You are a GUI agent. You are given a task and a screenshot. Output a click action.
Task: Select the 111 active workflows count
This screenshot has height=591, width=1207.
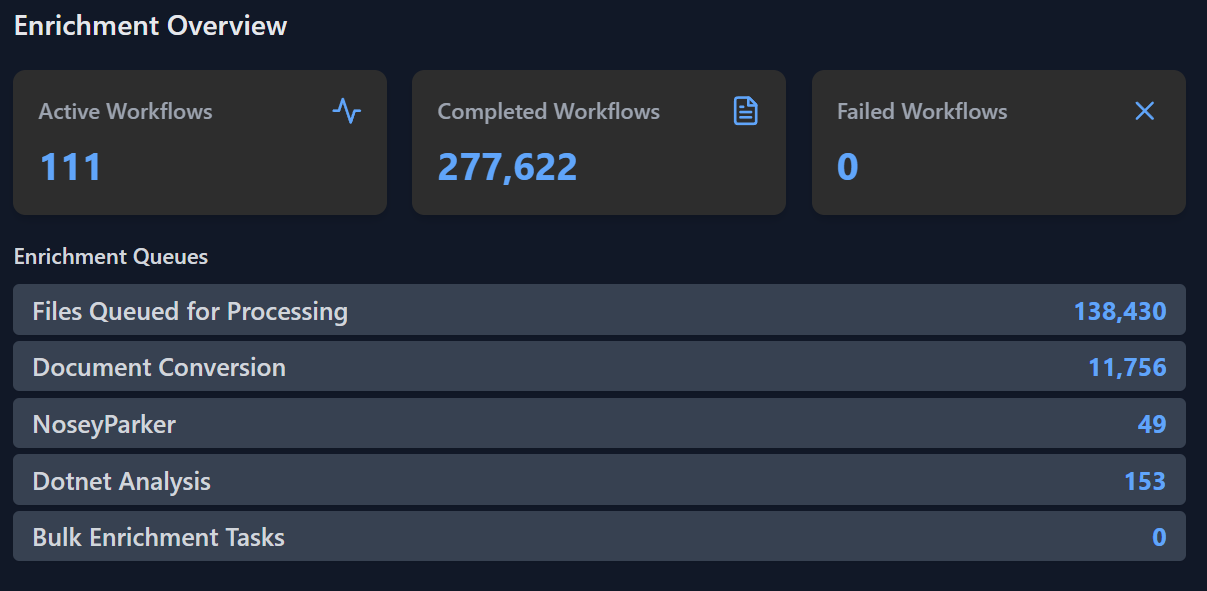(70, 167)
